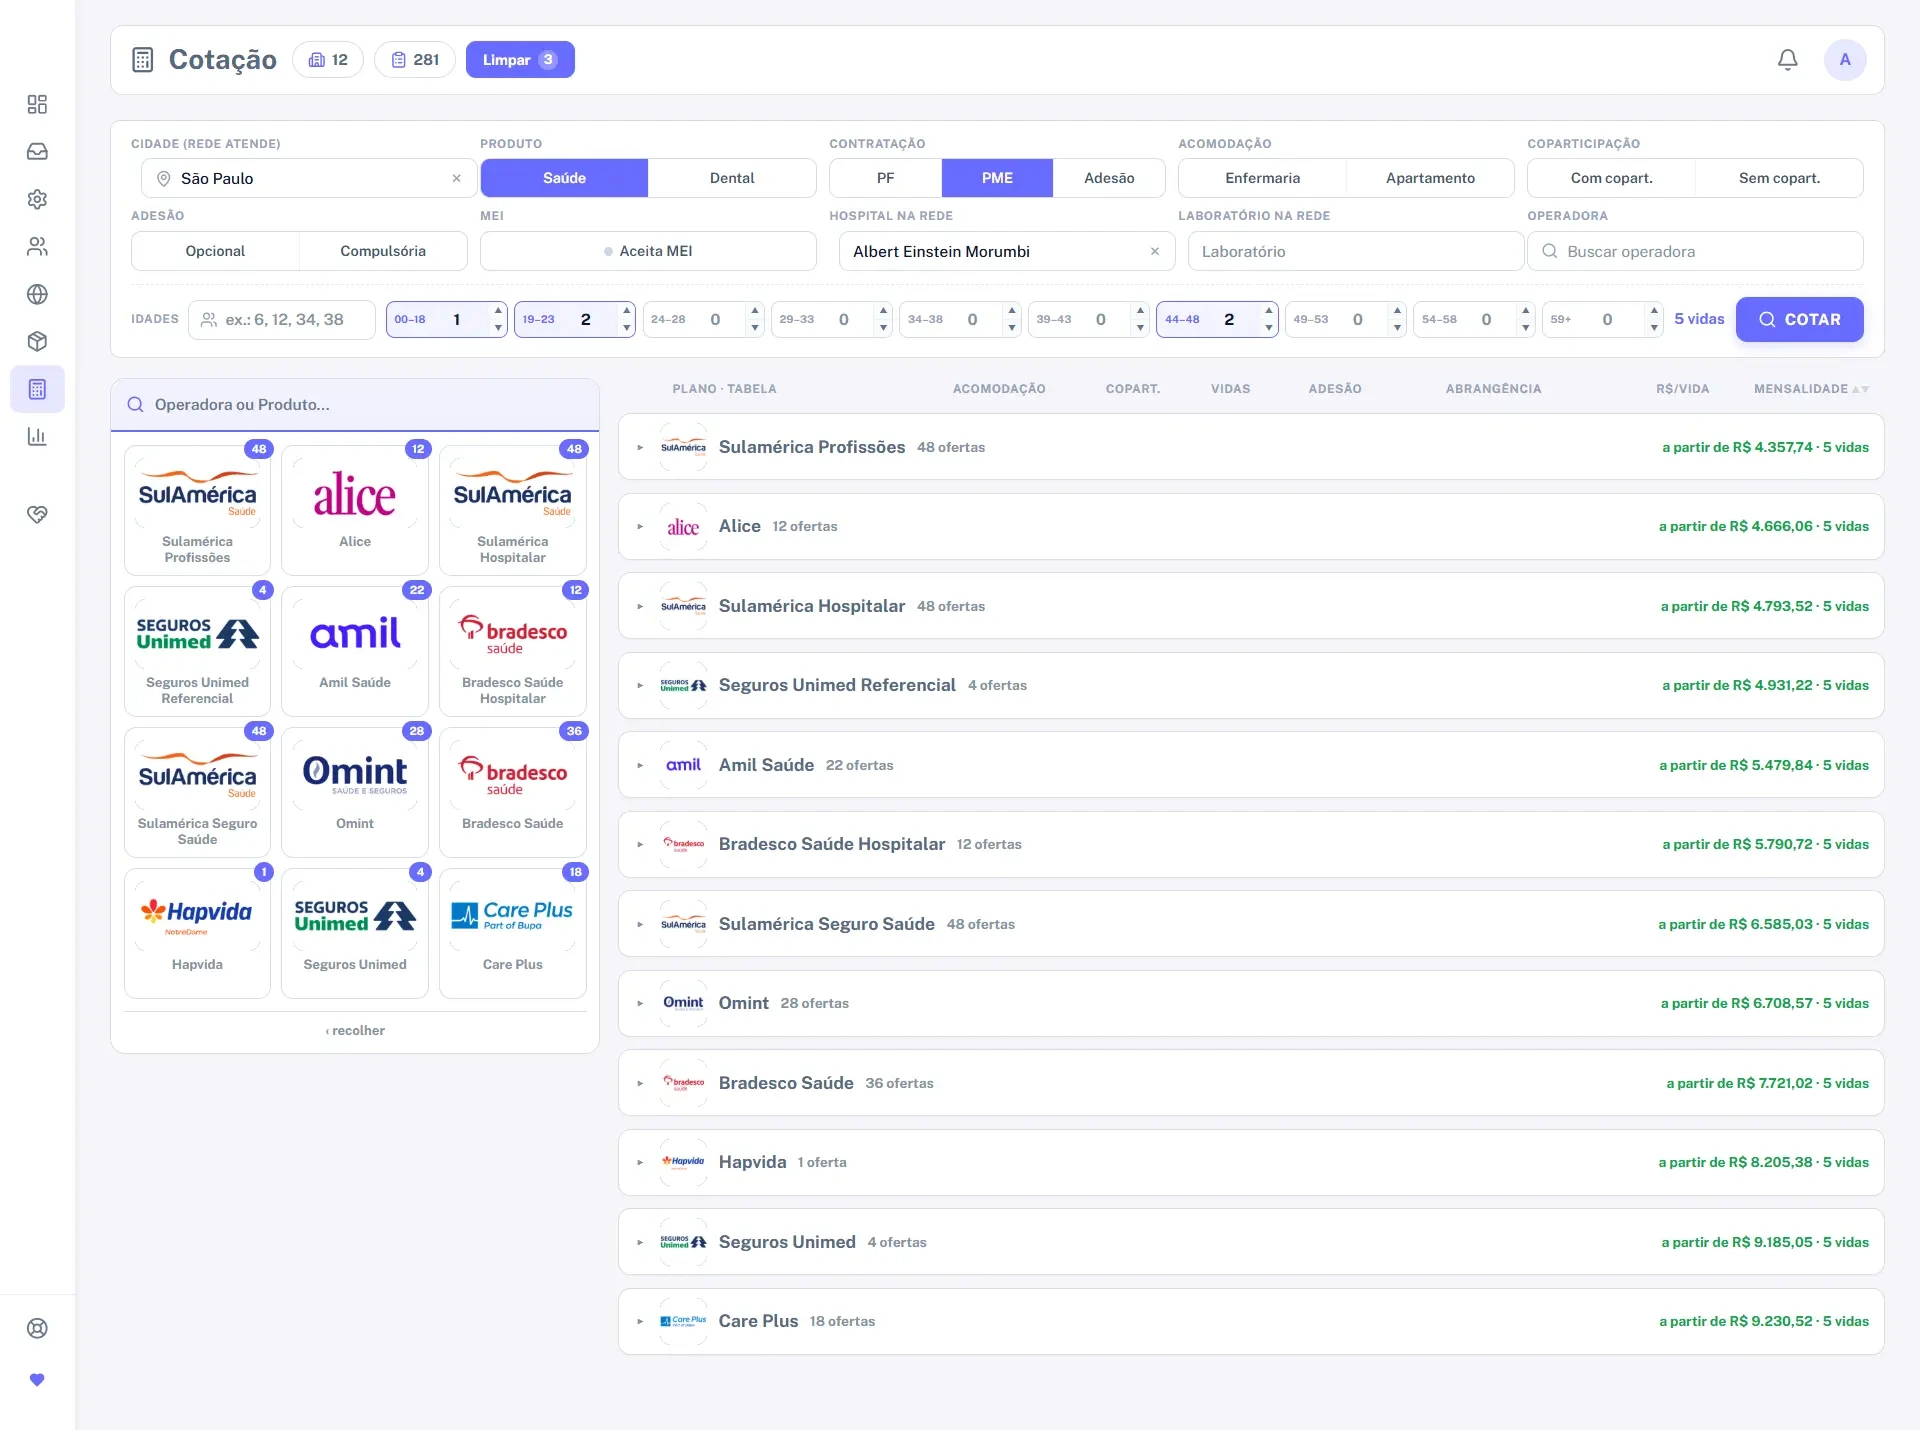Screen dimensions: 1920x1430
Task: Choose Adesão contract type
Action: click(x=1109, y=178)
